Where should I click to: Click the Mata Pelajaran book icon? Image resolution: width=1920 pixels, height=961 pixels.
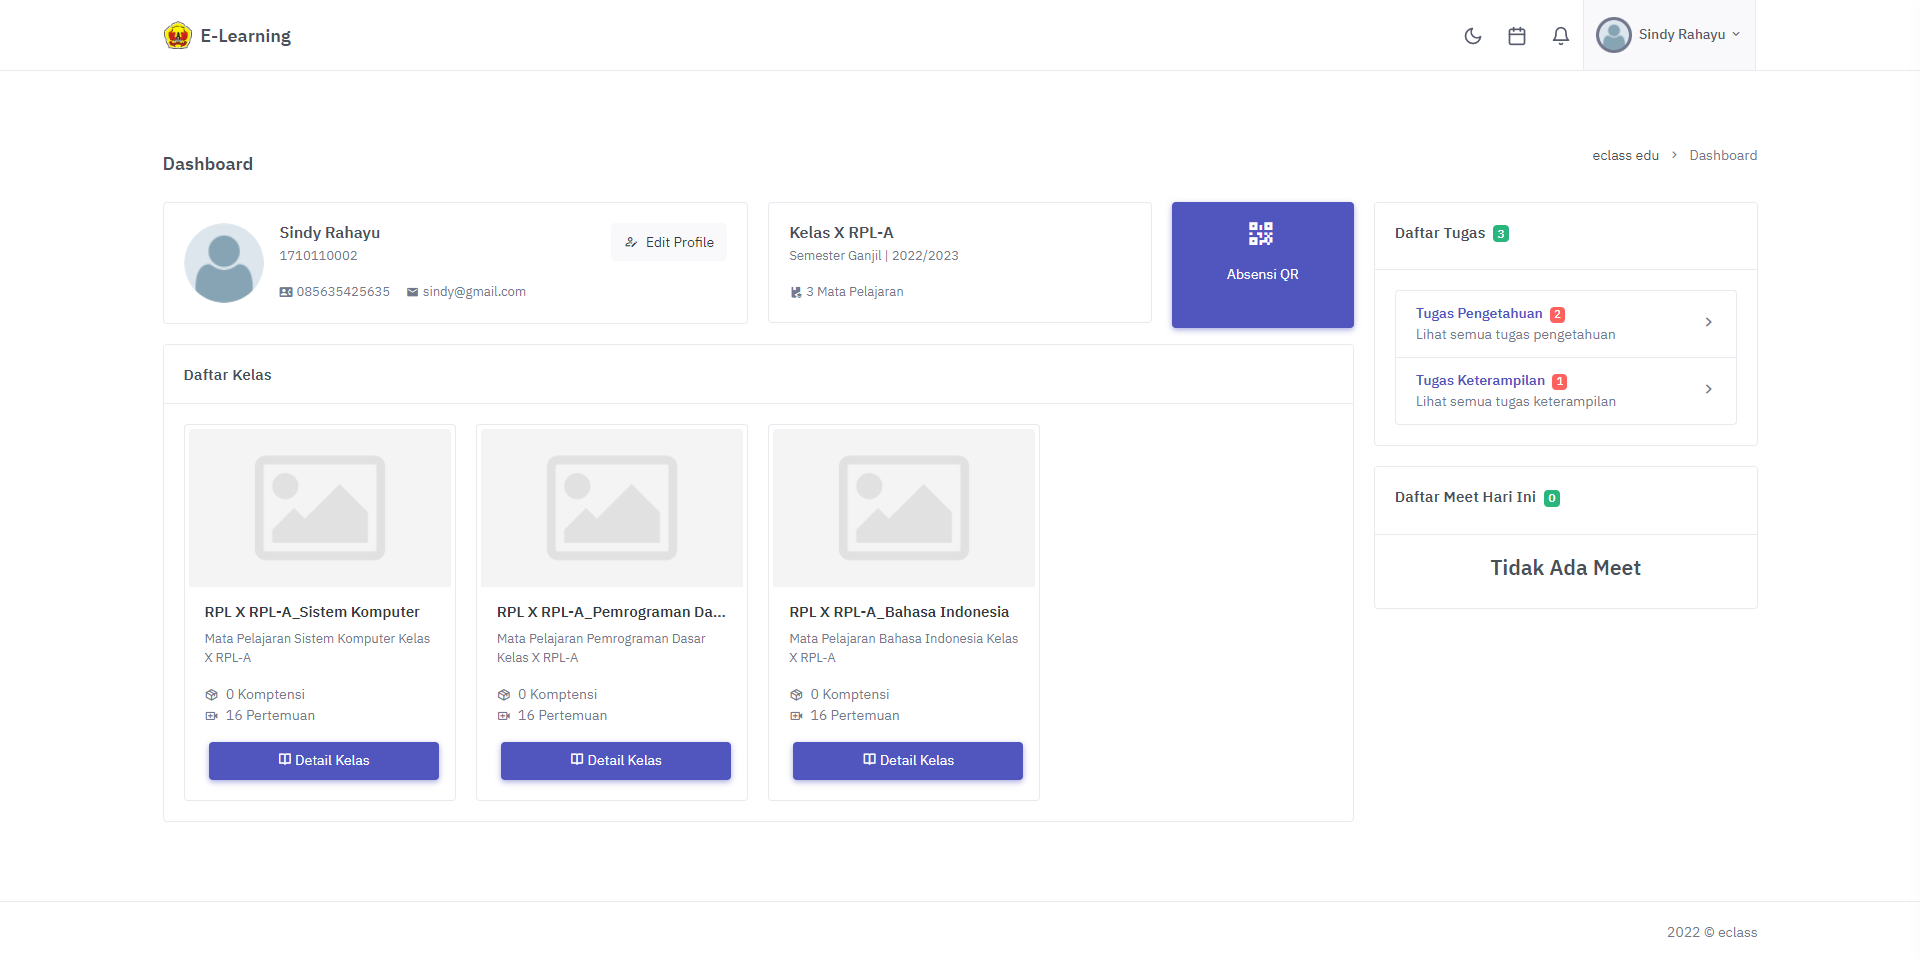coord(796,292)
